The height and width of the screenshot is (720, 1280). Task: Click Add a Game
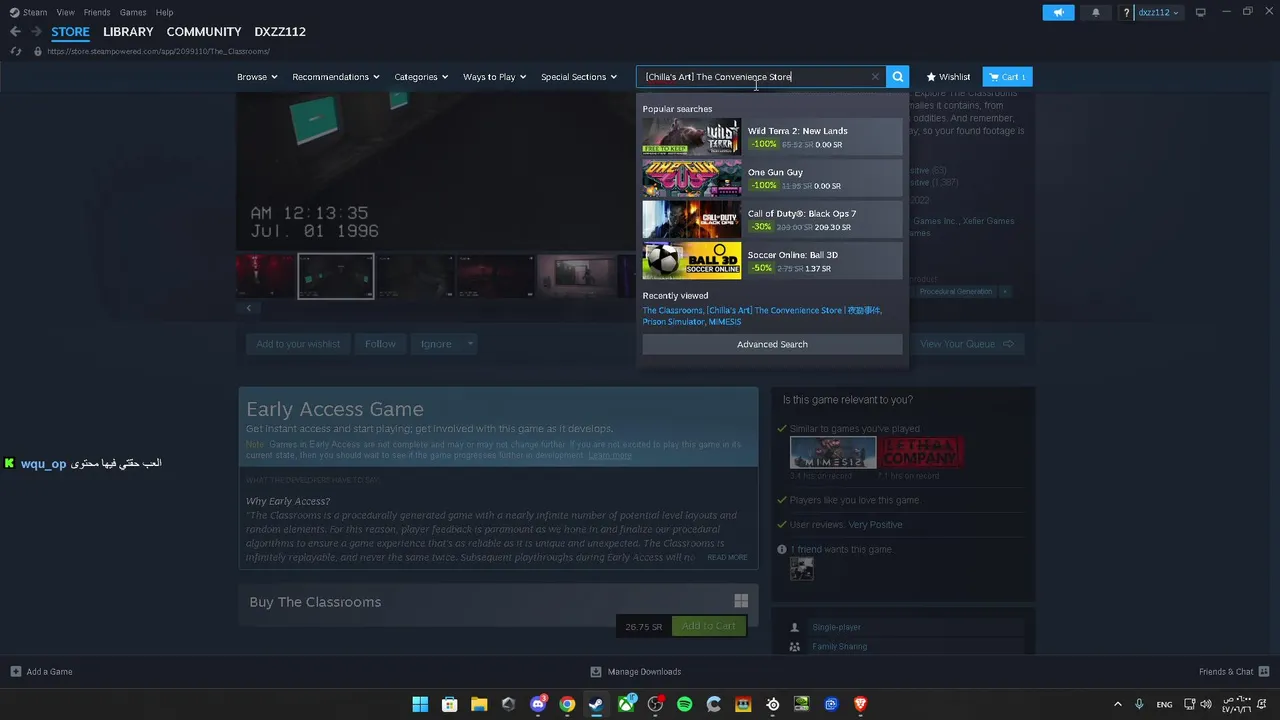[x=41, y=671]
